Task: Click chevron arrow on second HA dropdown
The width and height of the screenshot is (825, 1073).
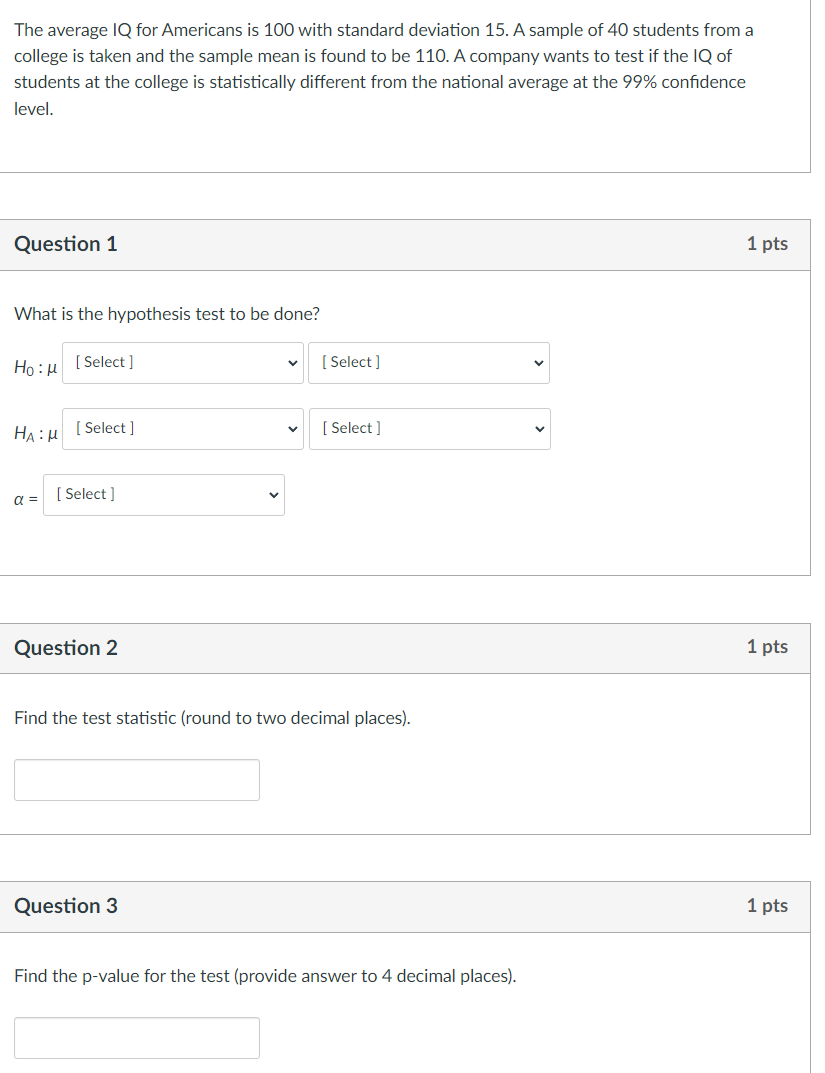Action: pyautogui.click(x=539, y=429)
